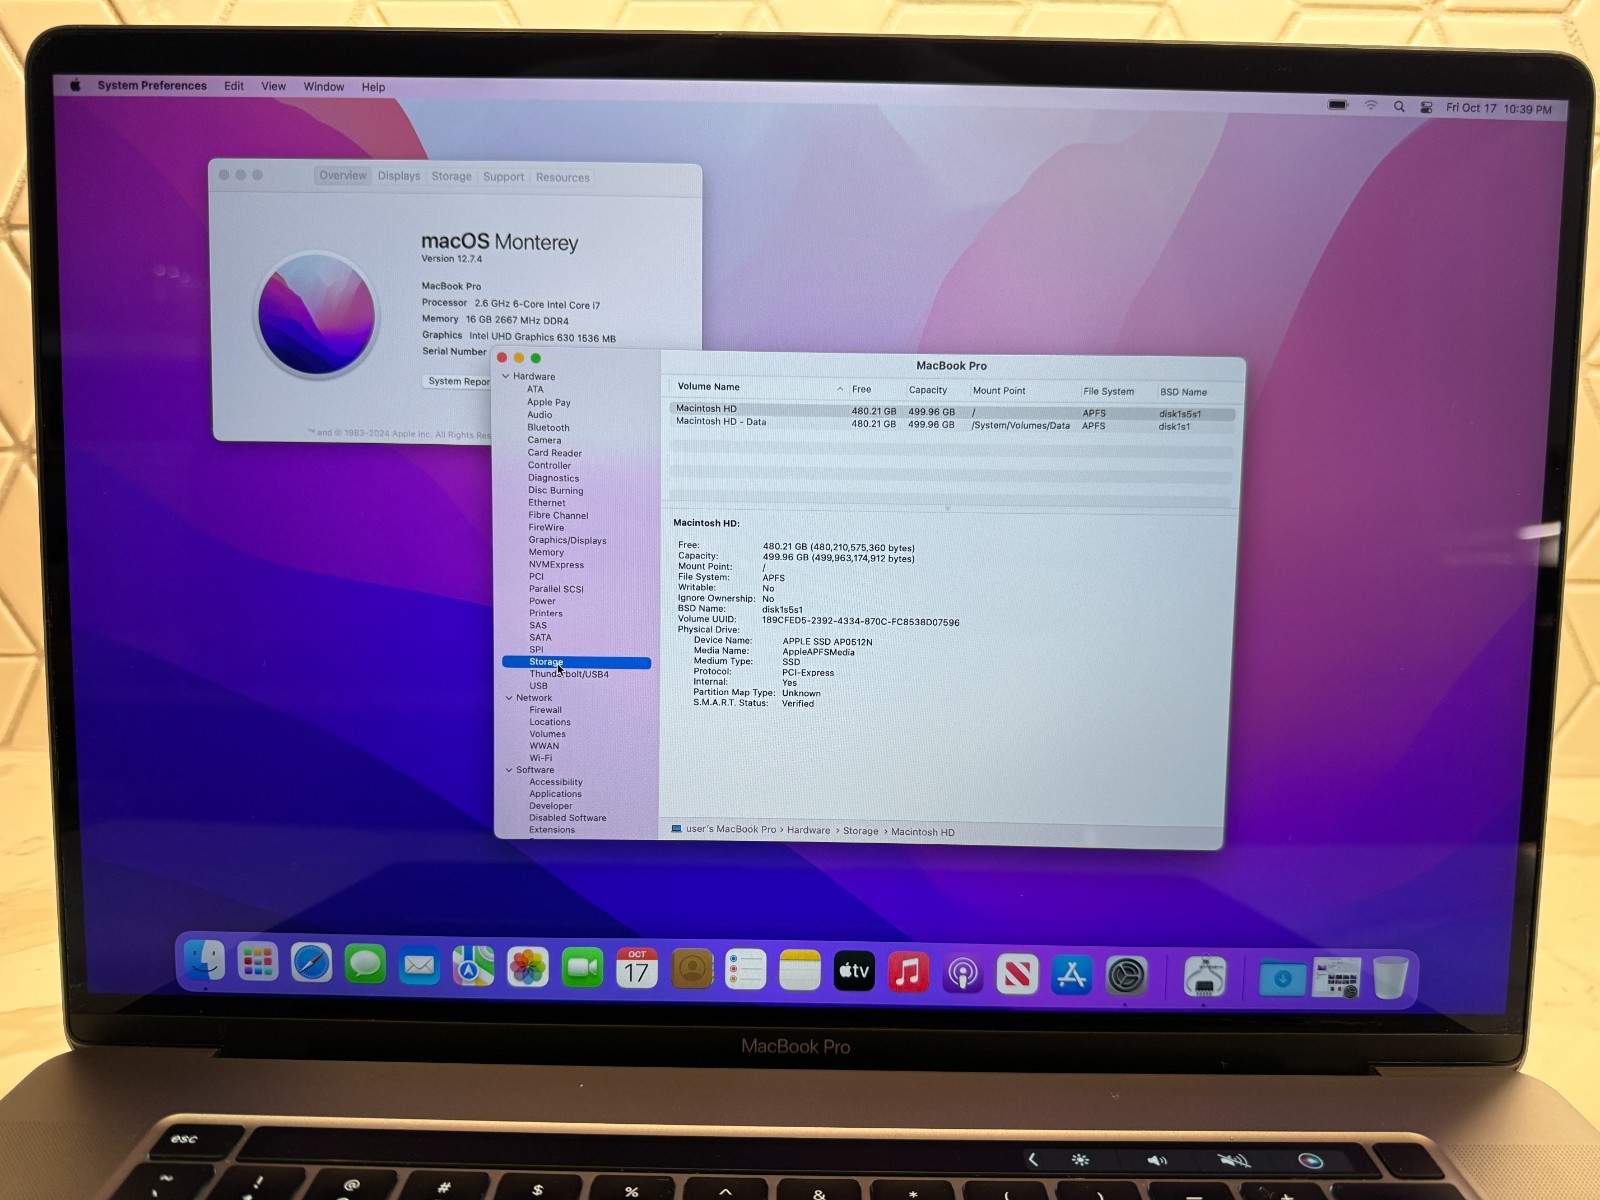Viewport: 1600px width, 1200px height.
Task: Open the Contacts app
Action: click(691, 969)
